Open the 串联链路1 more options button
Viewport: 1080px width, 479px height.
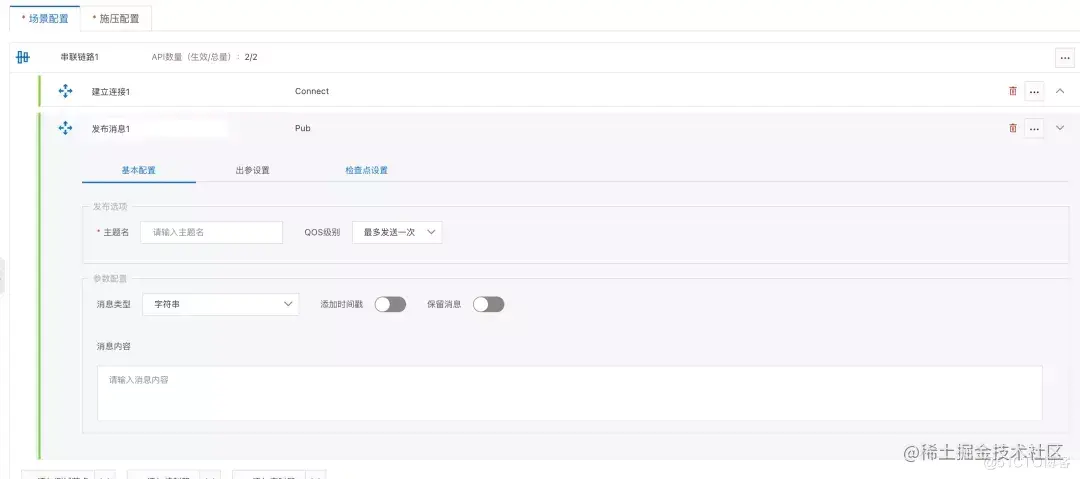coord(1064,58)
